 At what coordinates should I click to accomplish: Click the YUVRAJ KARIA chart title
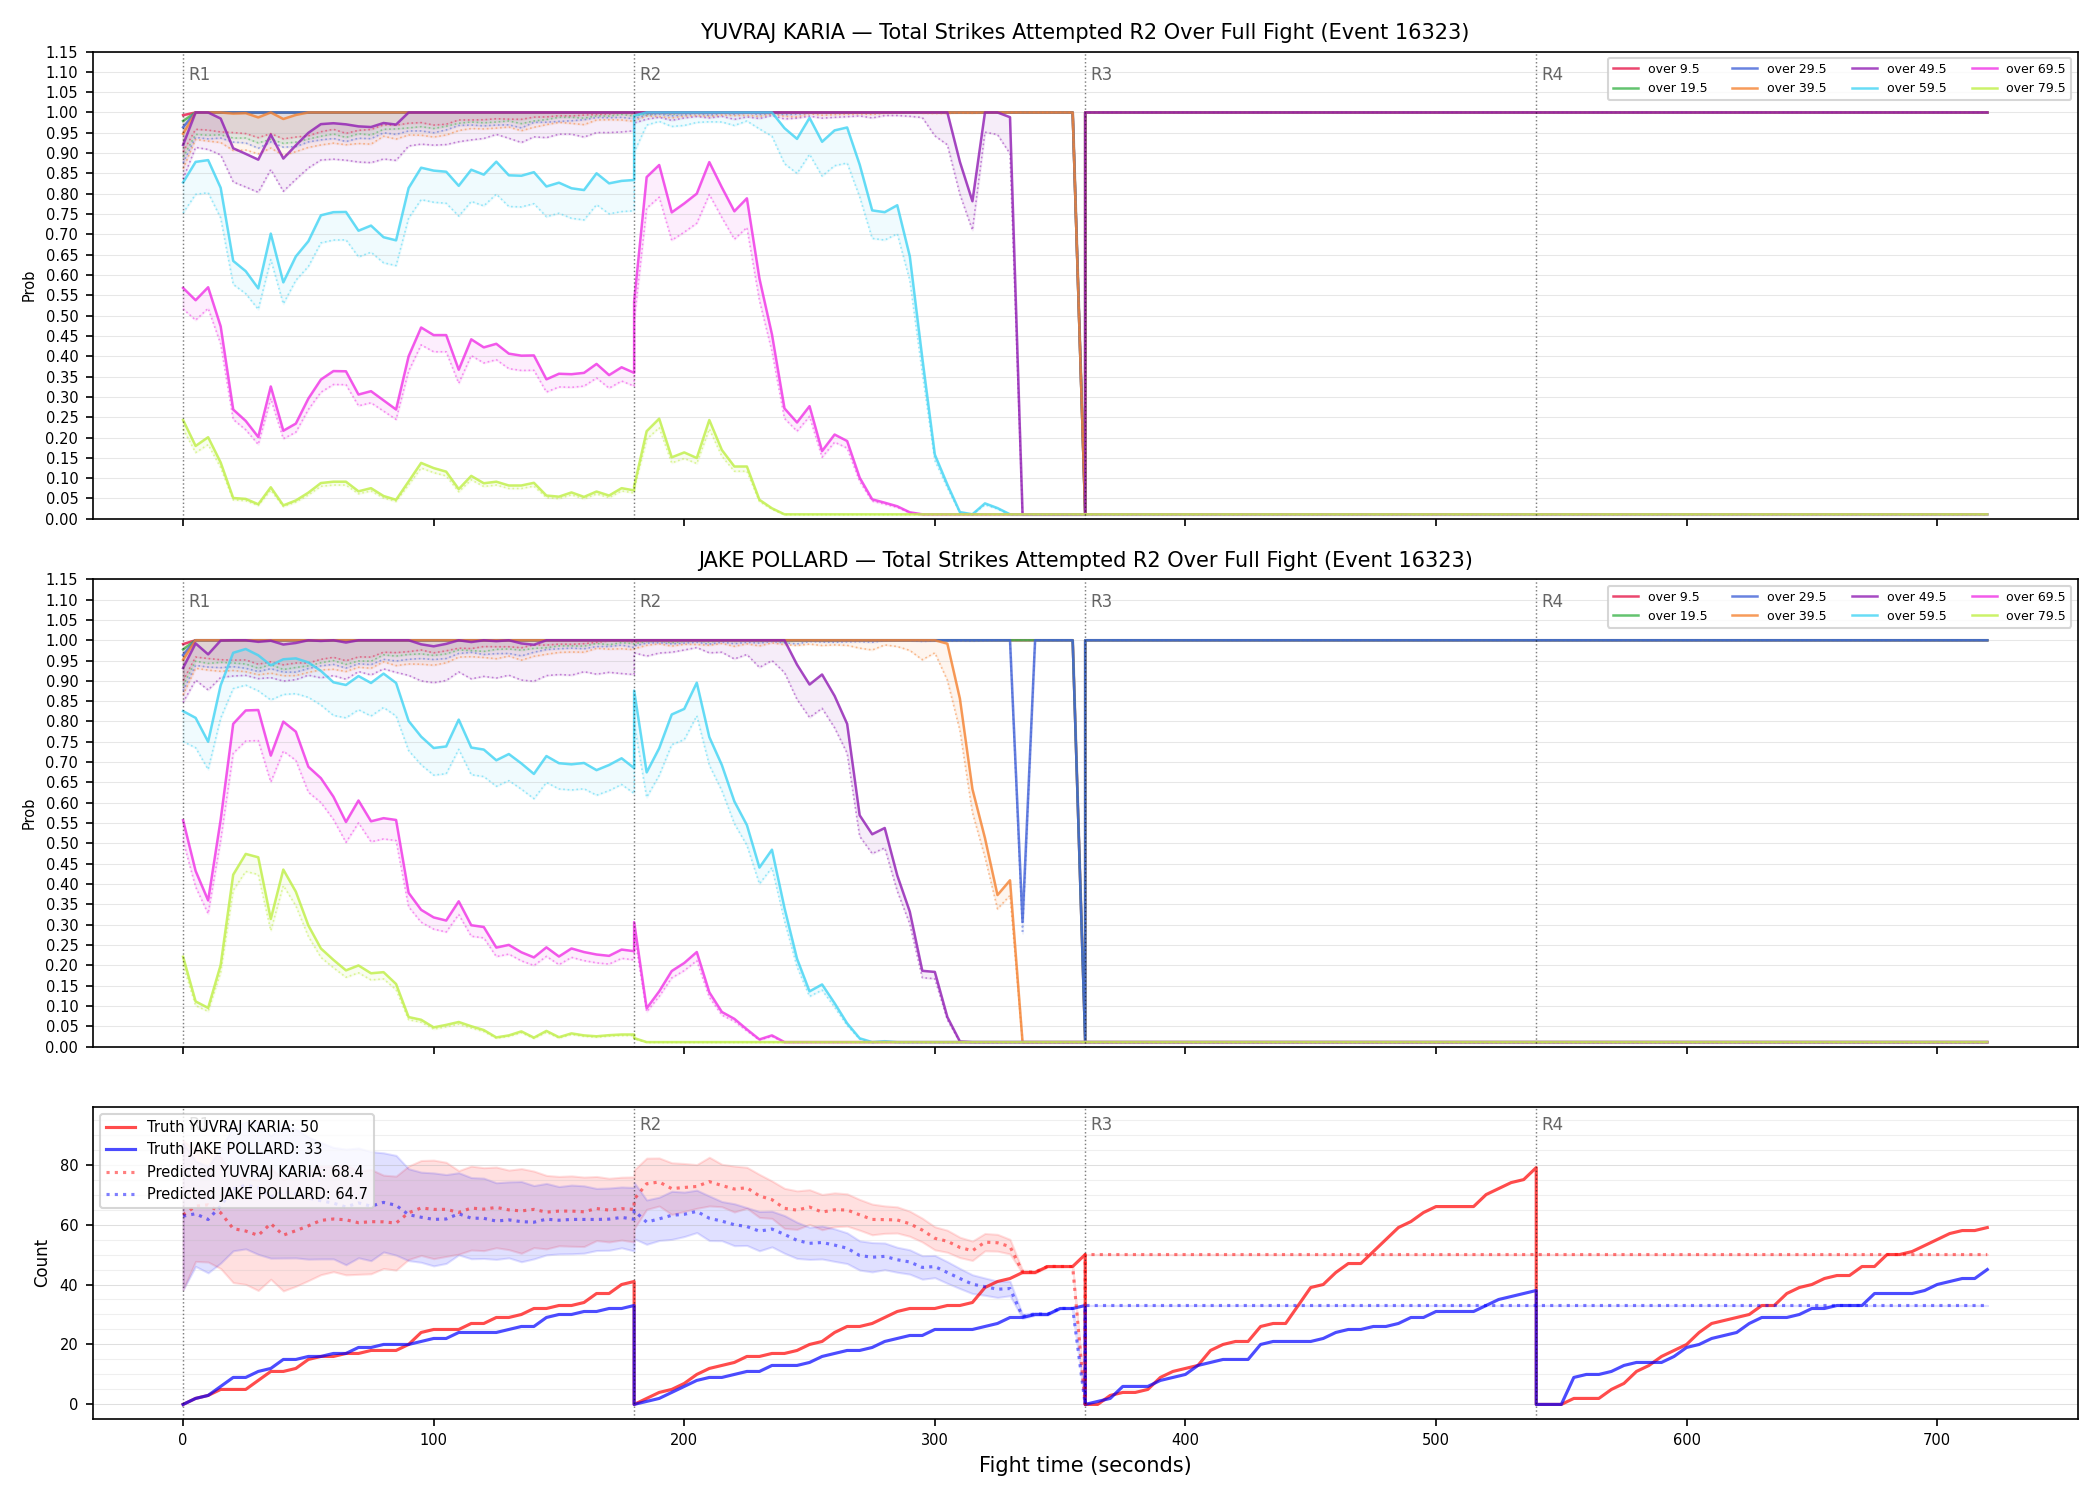coord(1085,32)
